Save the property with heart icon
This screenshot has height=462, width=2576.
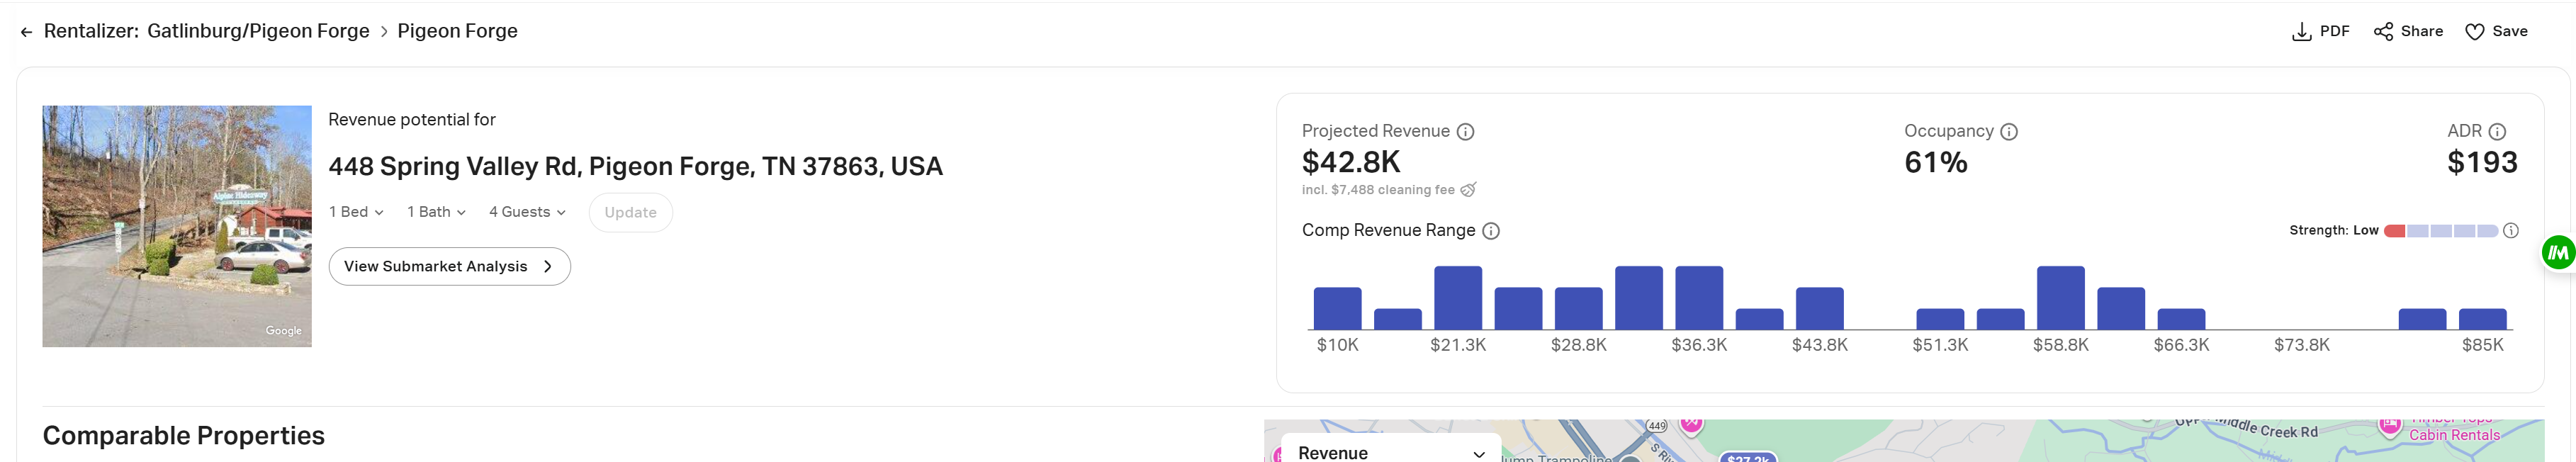point(2496,31)
